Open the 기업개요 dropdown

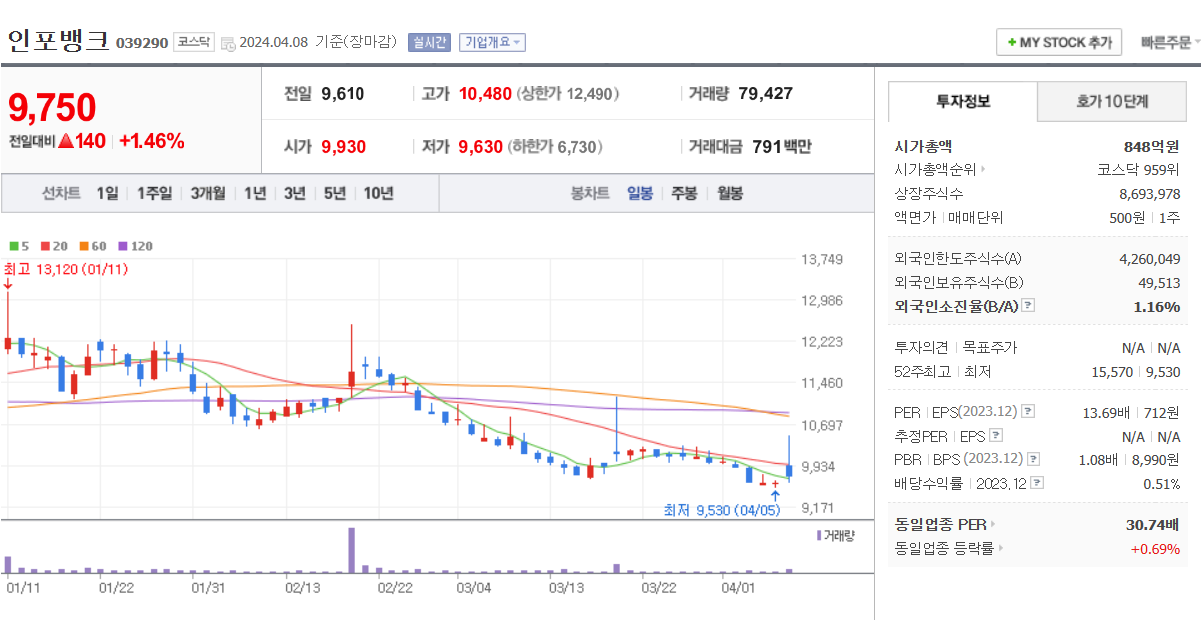[x=492, y=42]
